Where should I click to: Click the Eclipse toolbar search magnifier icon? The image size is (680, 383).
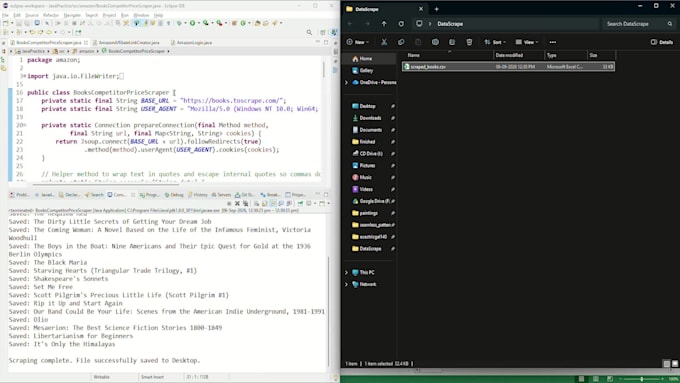pyautogui.click(x=309, y=32)
